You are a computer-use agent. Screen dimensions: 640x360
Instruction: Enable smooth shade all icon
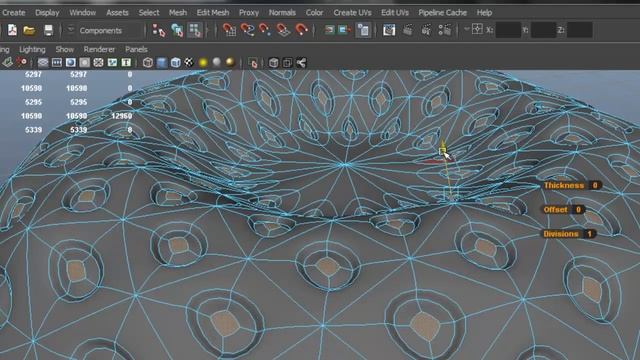(x=162, y=62)
